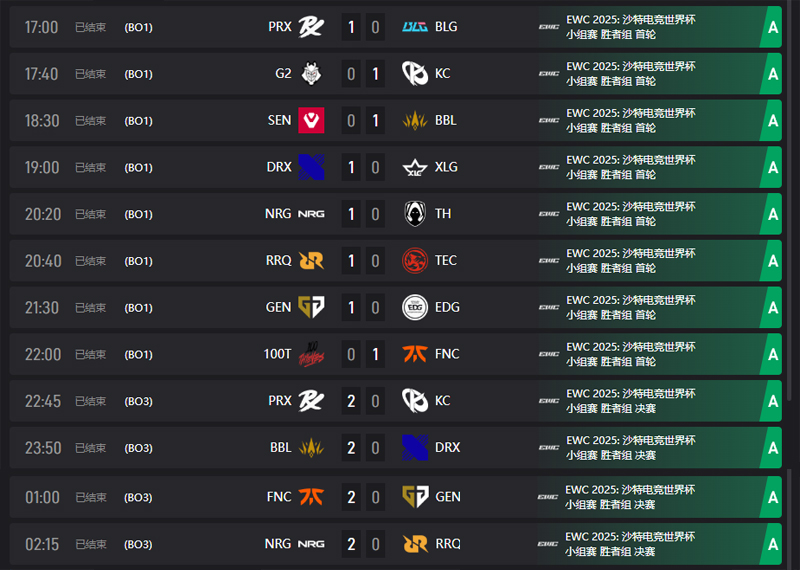The width and height of the screenshot is (800, 570).
Task: Click the EDG circular logo
Action: pyautogui.click(x=415, y=307)
